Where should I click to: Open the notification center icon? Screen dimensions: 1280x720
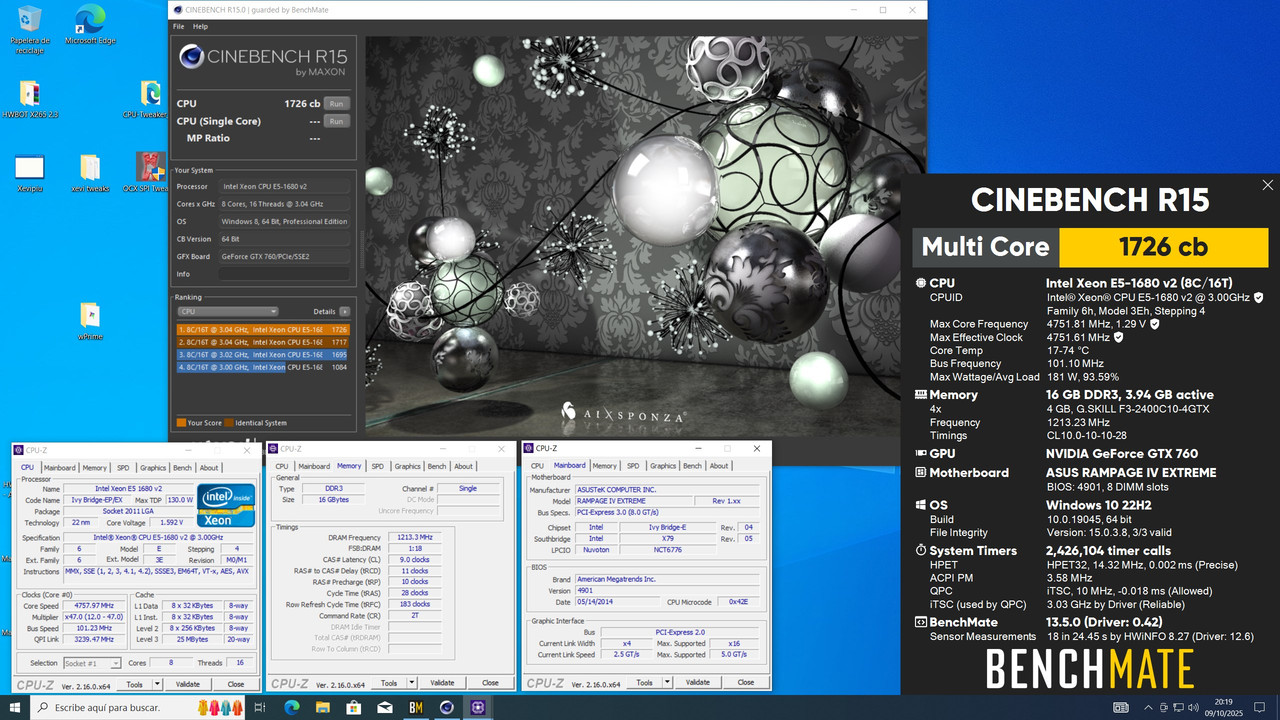click(1260, 707)
